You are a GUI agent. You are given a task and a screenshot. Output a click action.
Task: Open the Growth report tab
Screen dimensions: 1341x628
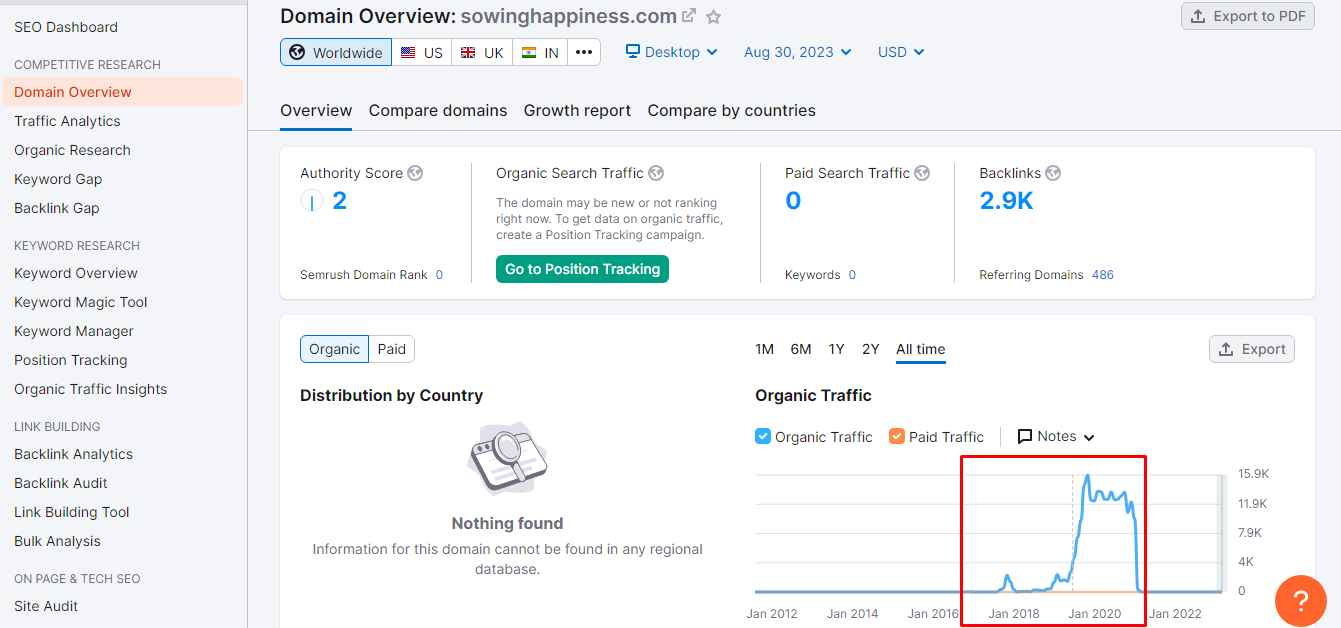[577, 111]
